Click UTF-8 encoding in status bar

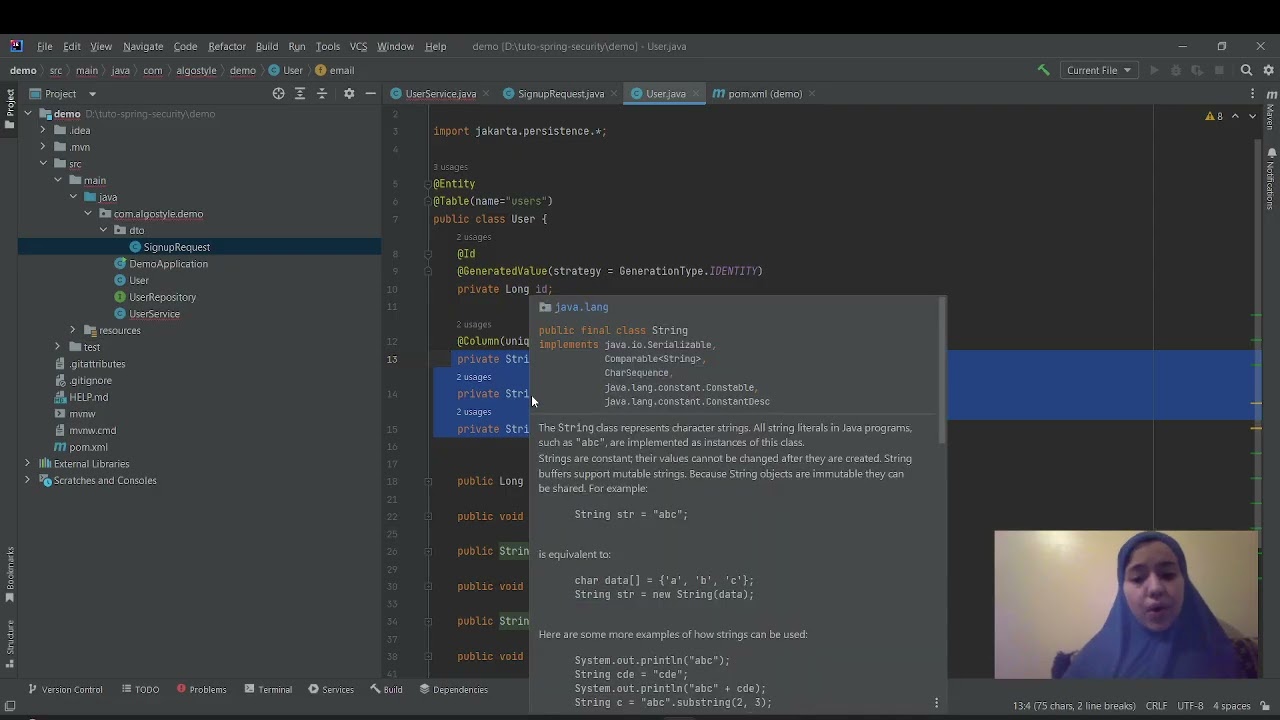pos(1190,705)
